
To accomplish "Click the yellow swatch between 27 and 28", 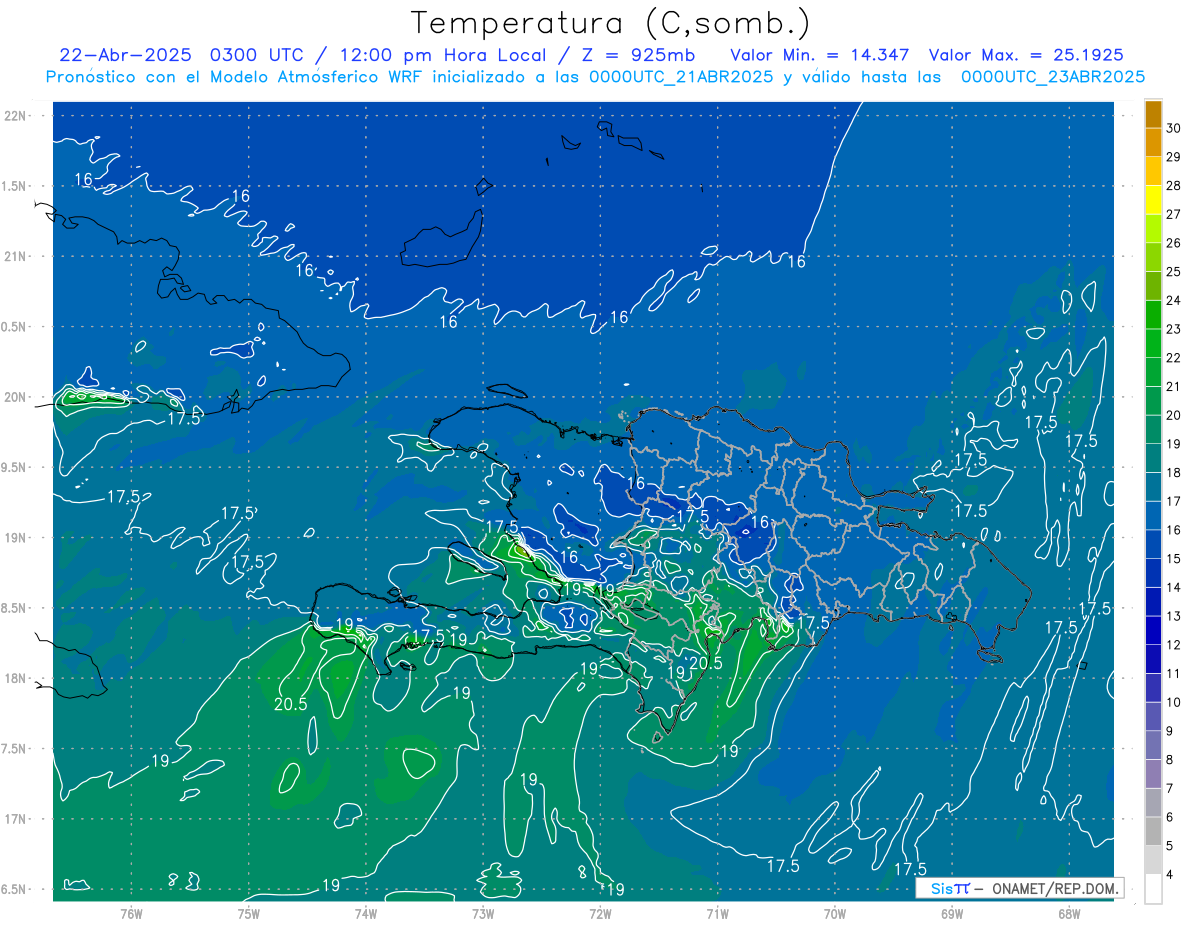I will click(x=1153, y=200).
